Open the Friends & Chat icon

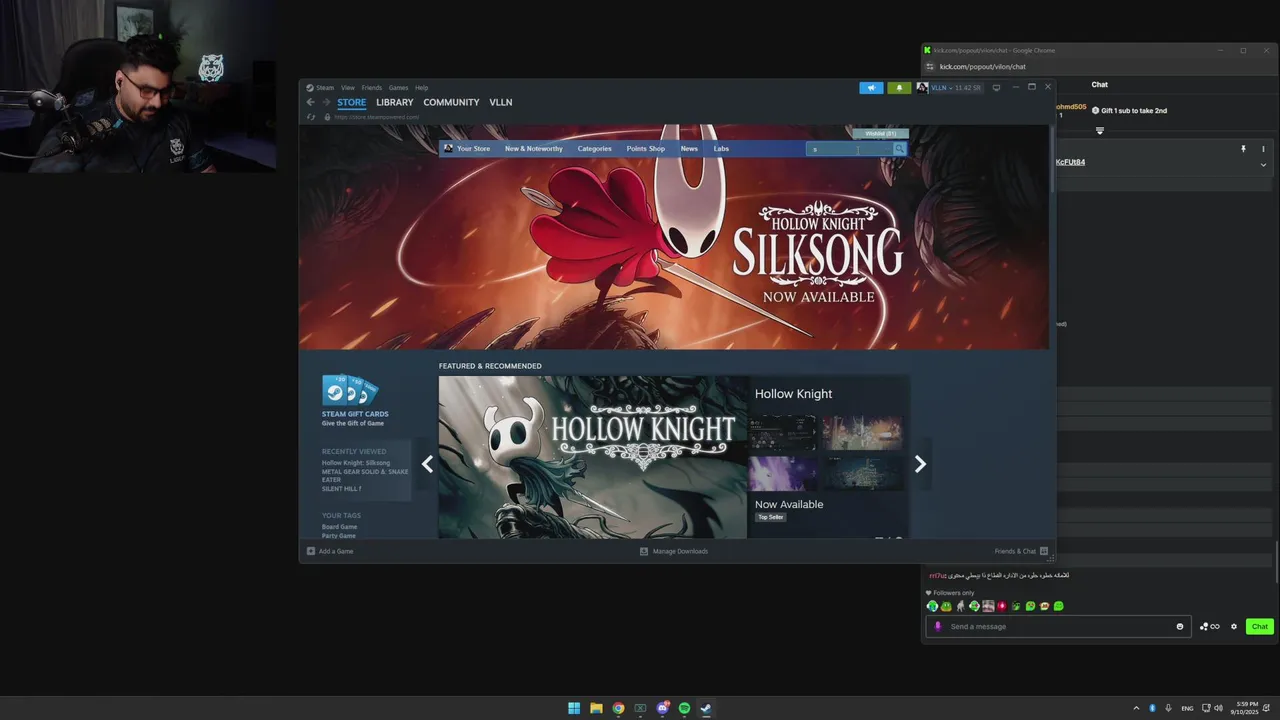[x=1044, y=551]
